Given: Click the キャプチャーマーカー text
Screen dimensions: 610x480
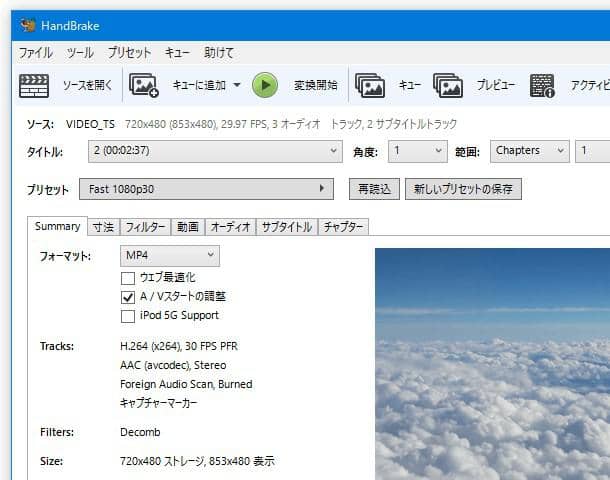Looking at the screenshot, I should point(159,403).
